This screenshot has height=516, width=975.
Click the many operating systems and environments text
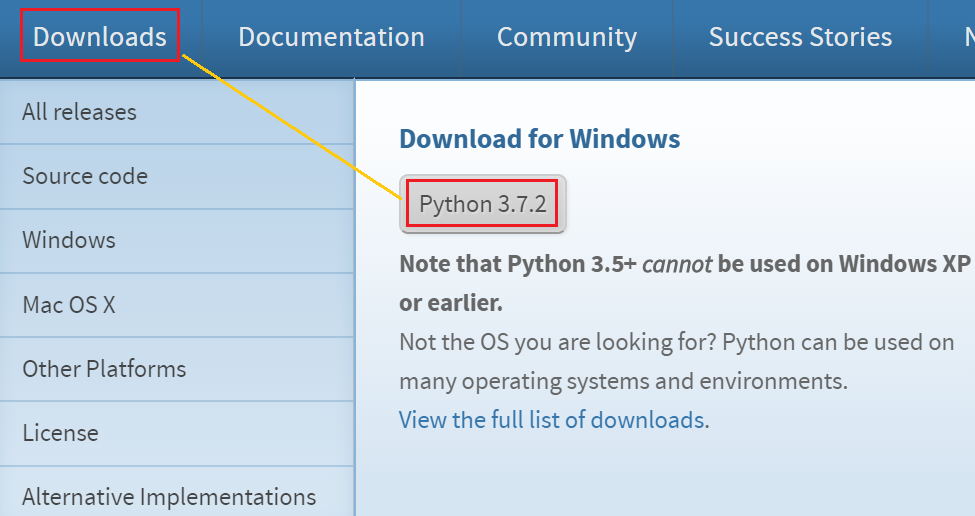point(622,381)
